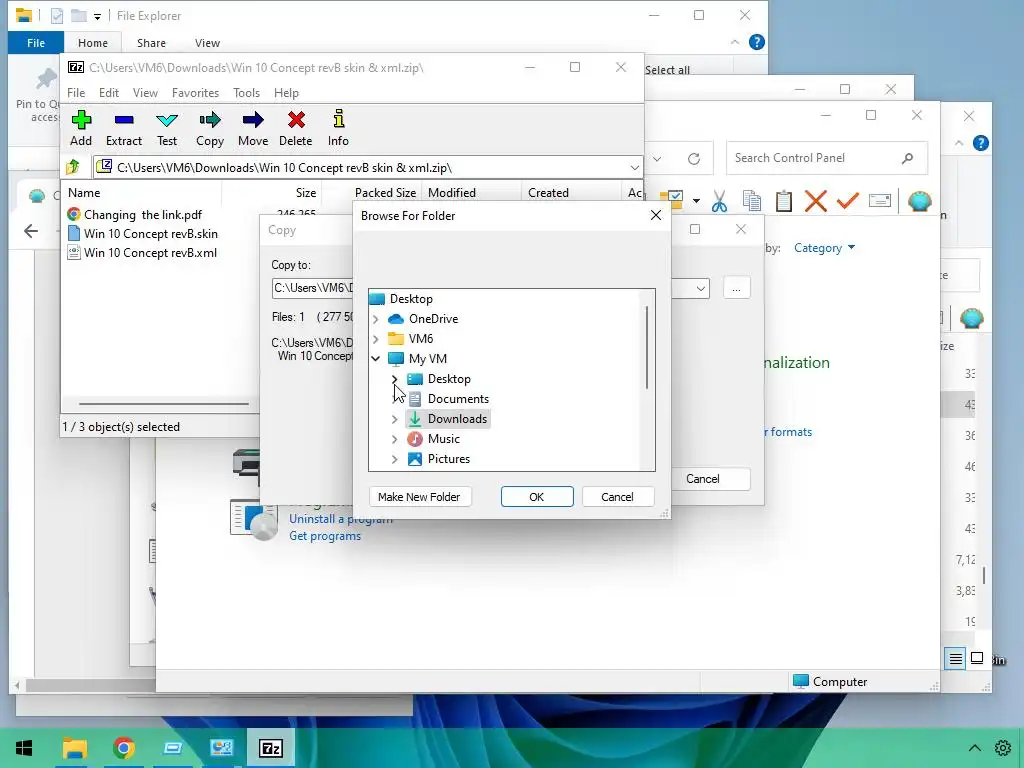This screenshot has width=1024, height=768.
Task: Open the settings gear in system tray
Action: point(1003,748)
